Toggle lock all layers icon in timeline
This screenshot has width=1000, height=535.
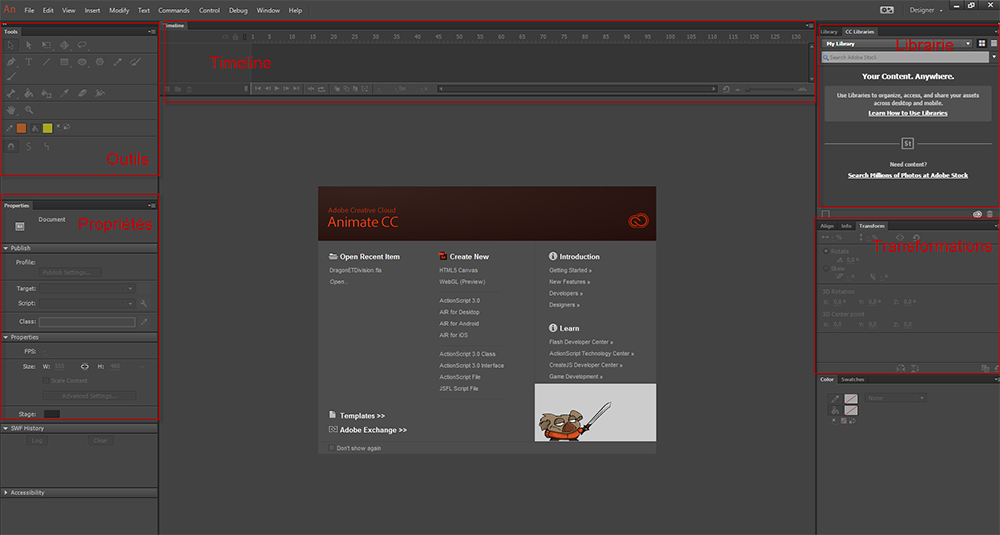[235, 37]
